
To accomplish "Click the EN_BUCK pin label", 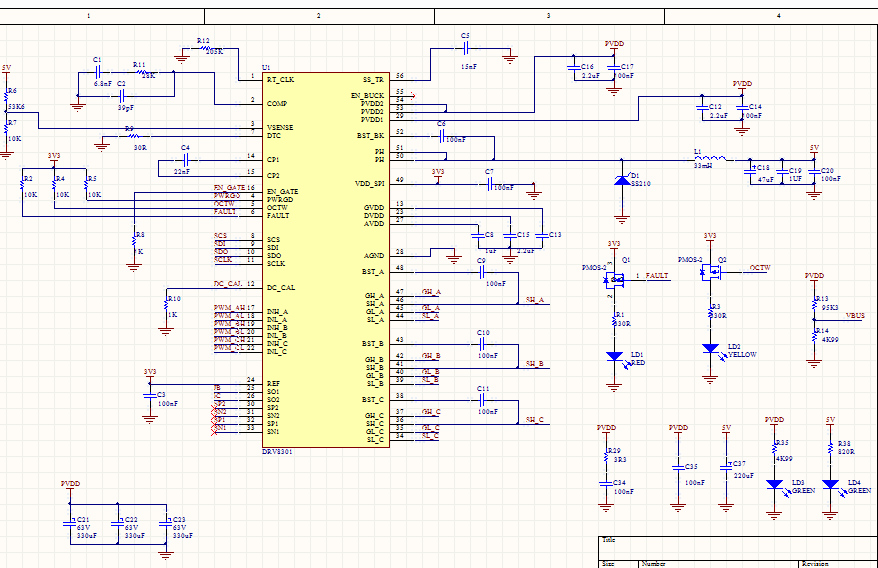I will tap(368, 96).
